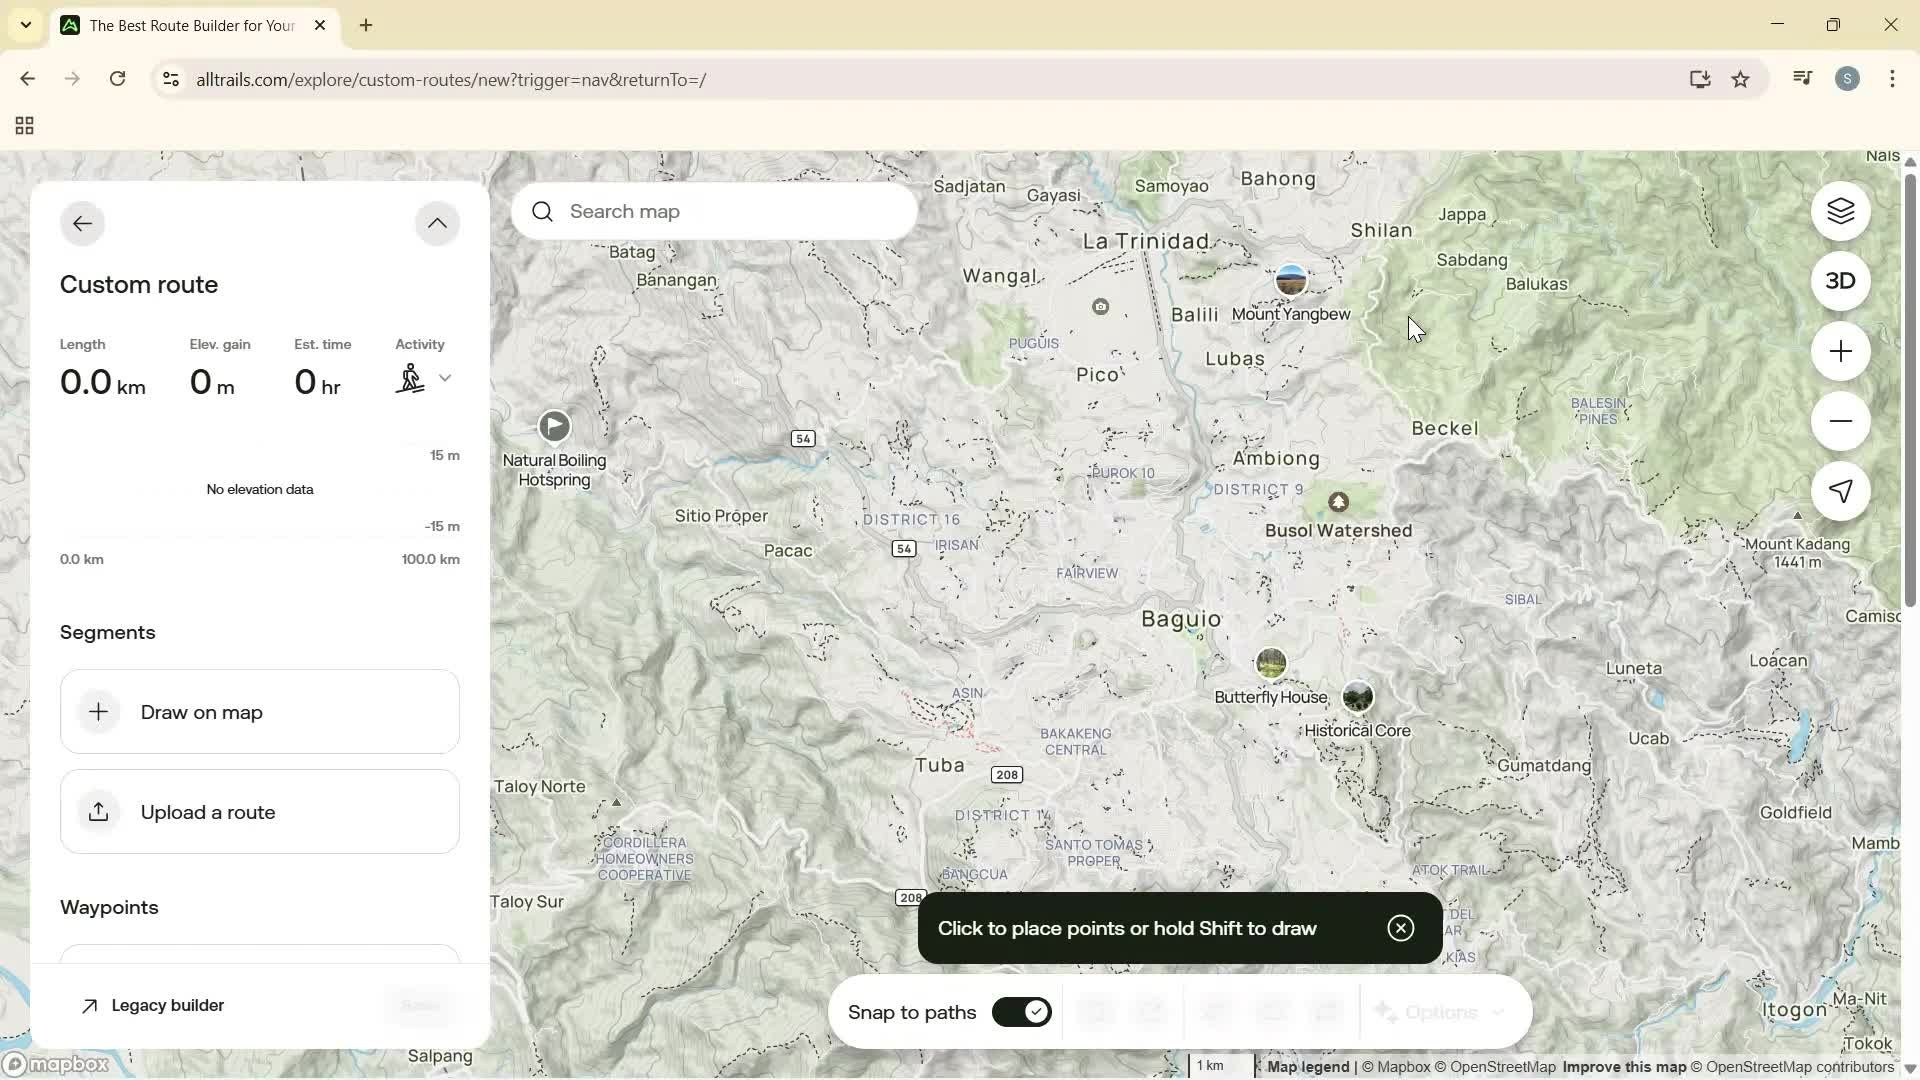Disable the Snap to paths toggle

[x=1021, y=1011]
